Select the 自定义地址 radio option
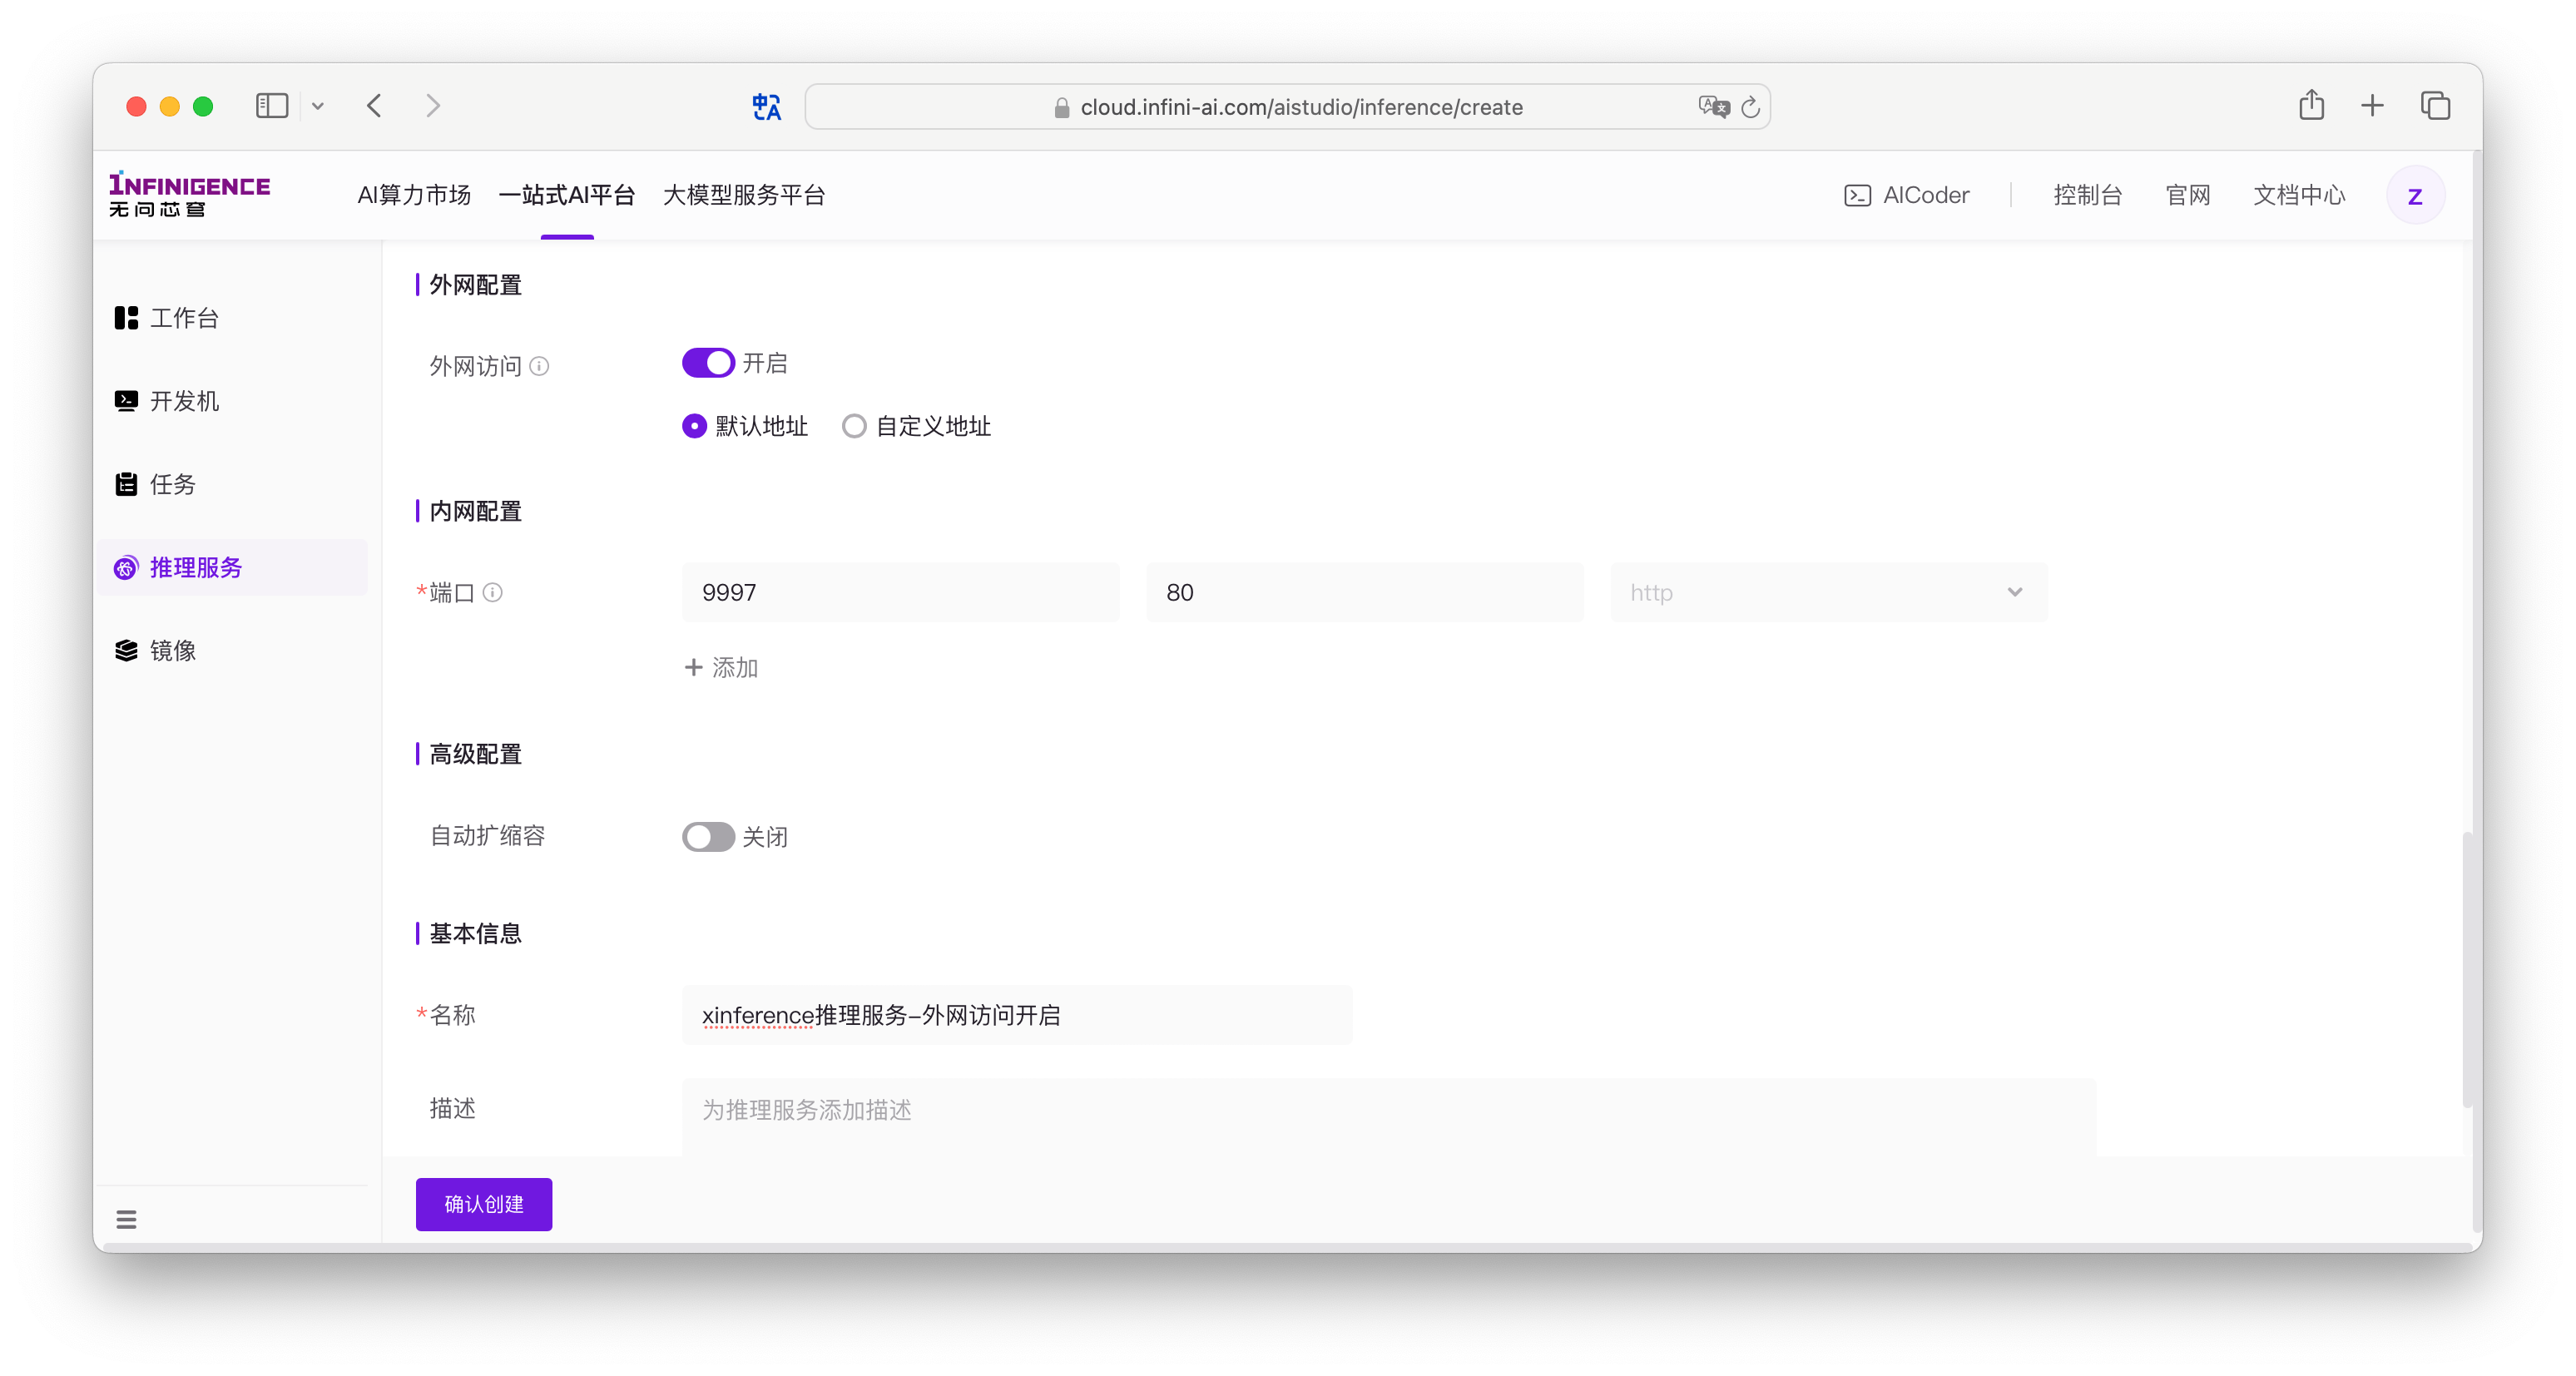 [854, 426]
